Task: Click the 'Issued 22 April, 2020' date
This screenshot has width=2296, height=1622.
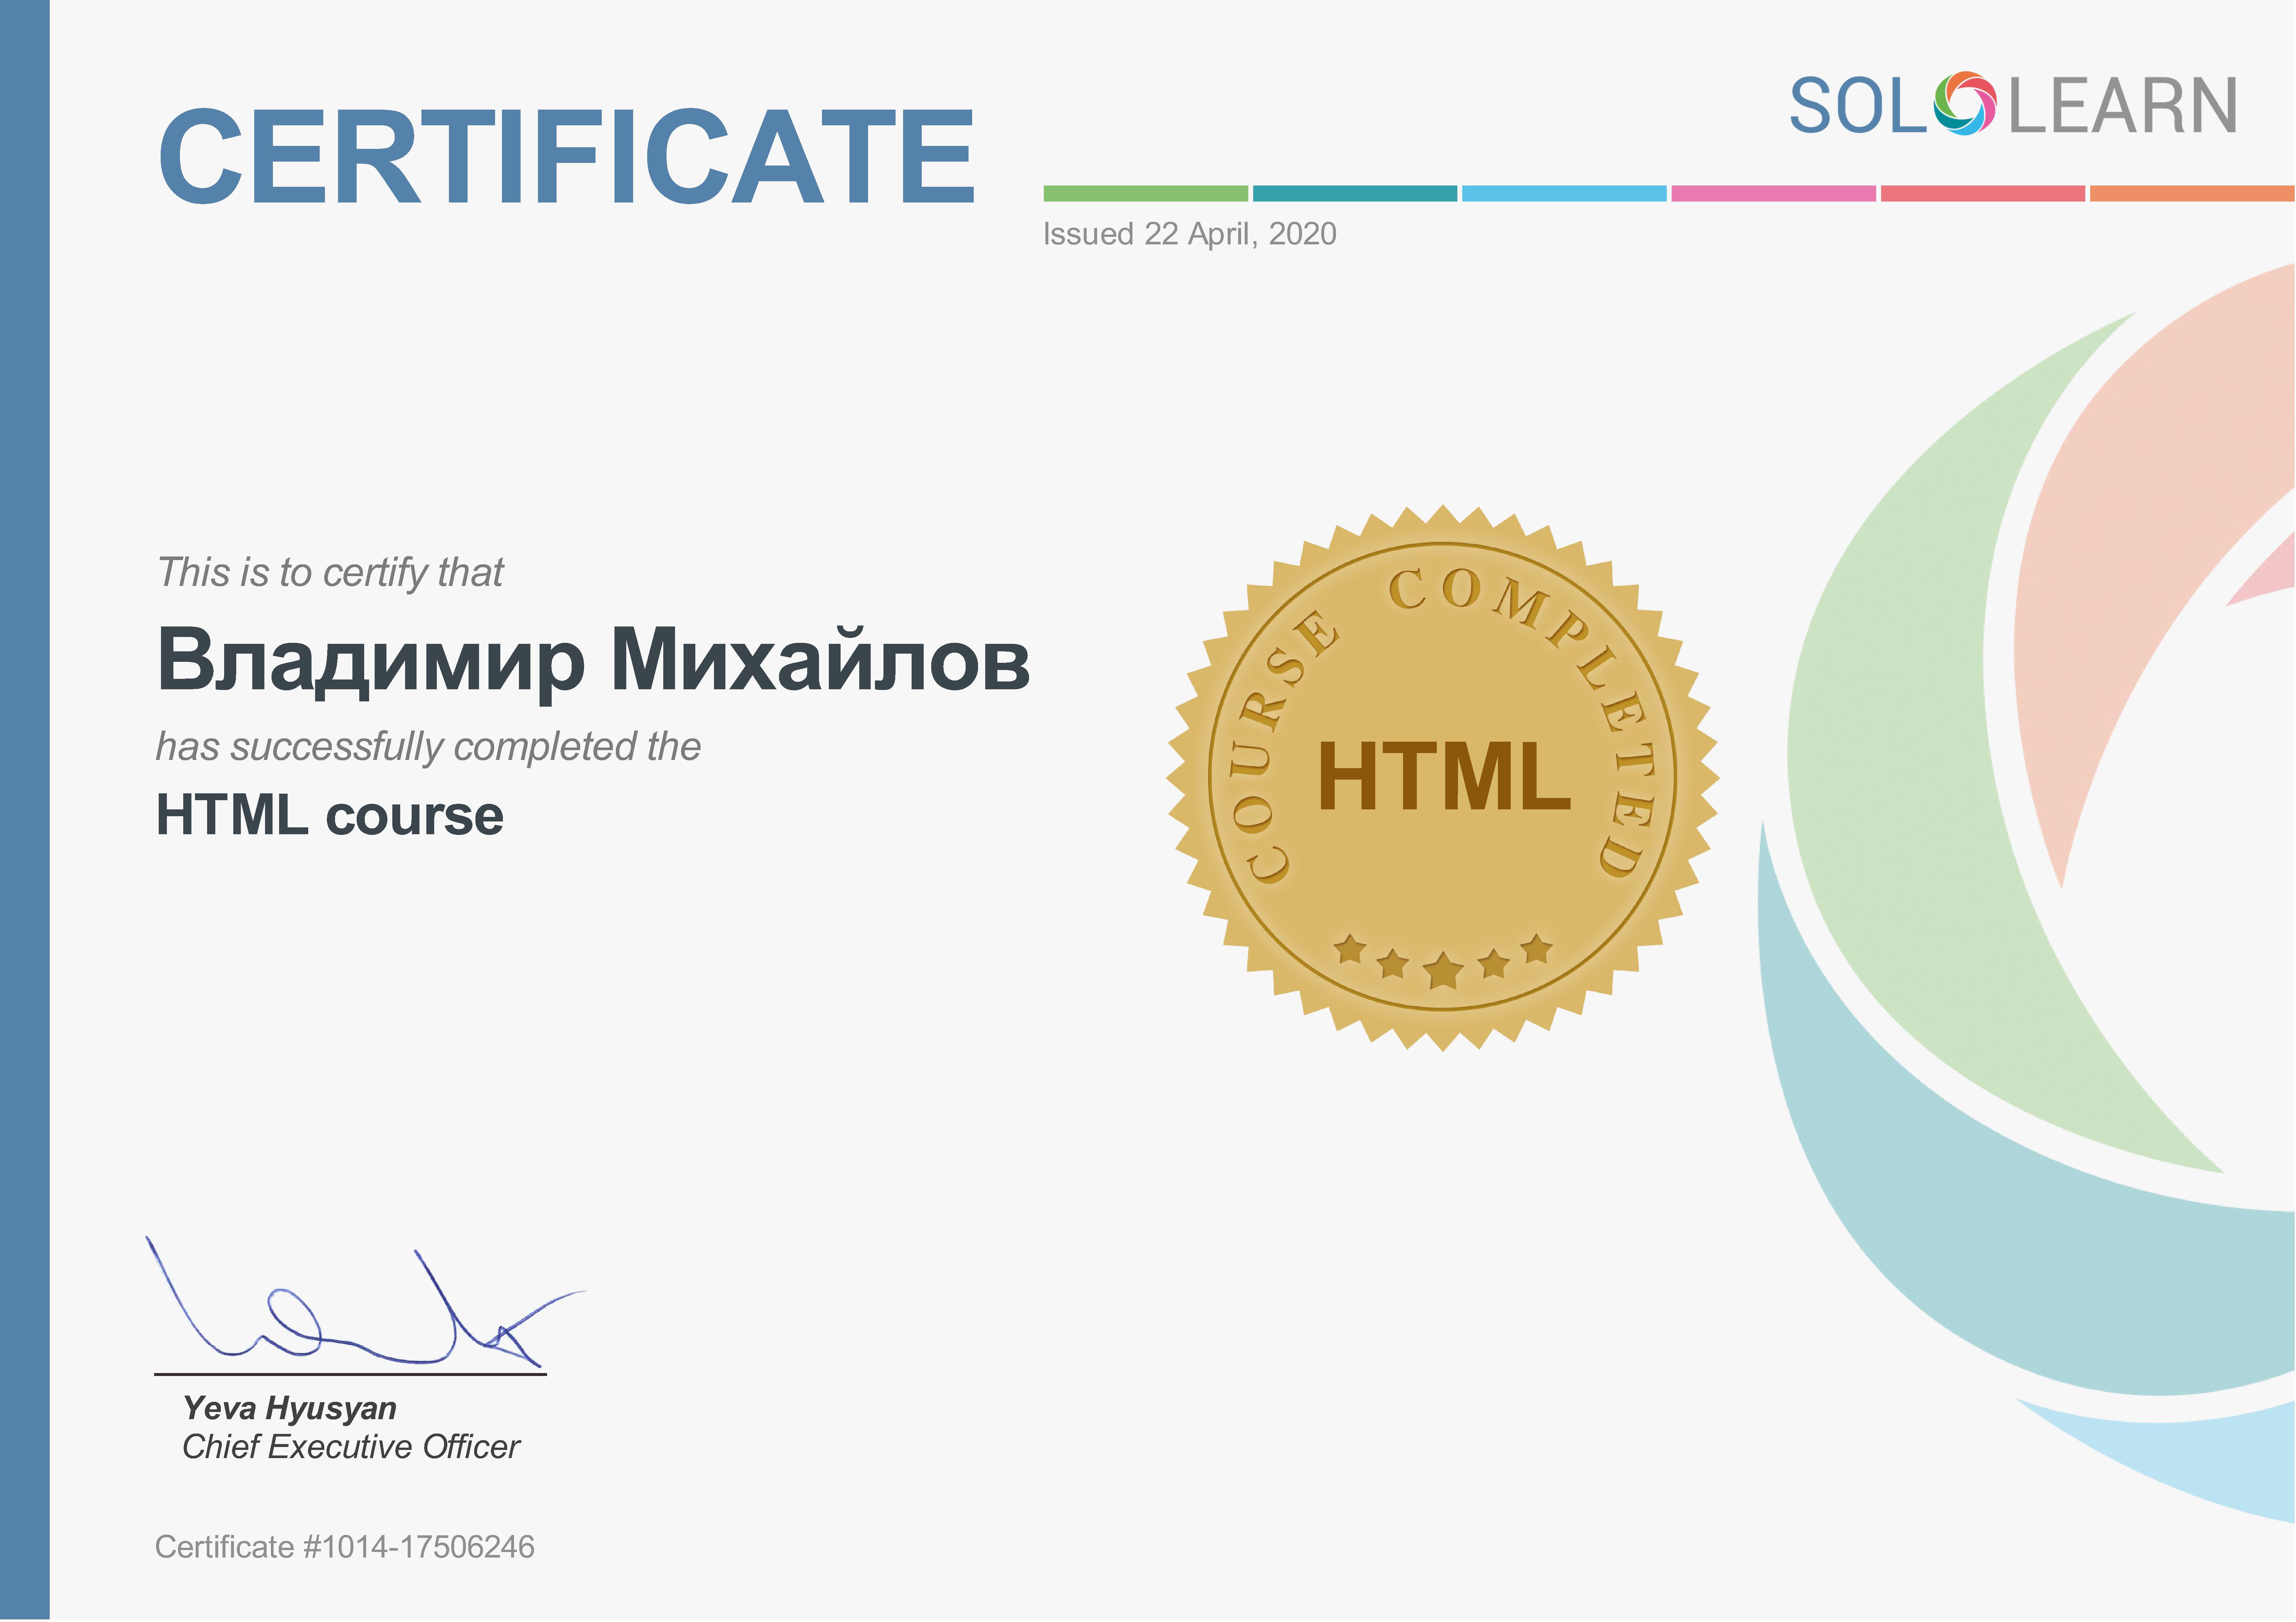Action: [x=1189, y=234]
